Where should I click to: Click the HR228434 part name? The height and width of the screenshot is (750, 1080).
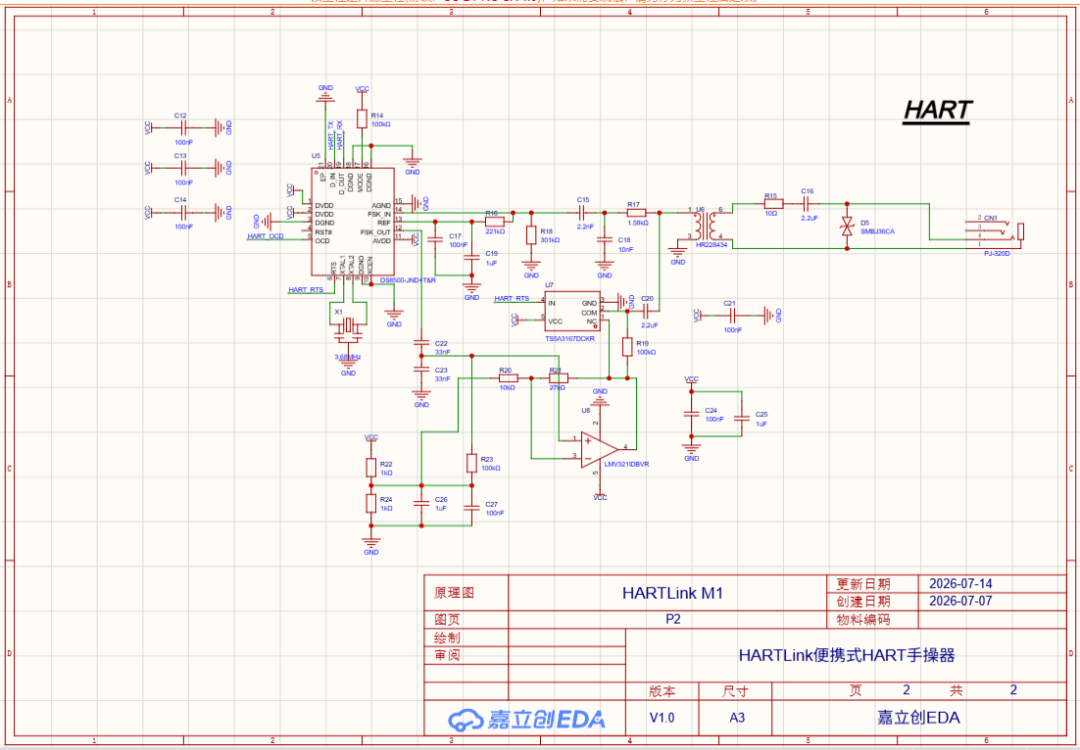point(711,244)
